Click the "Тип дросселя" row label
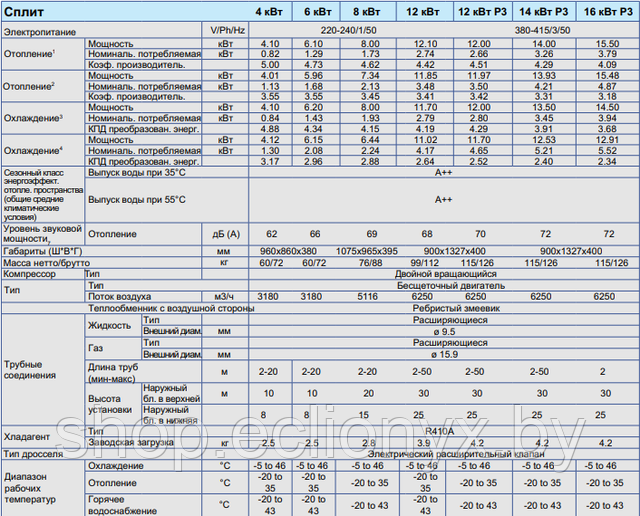Screen dimensions: 640x516 point(33,454)
